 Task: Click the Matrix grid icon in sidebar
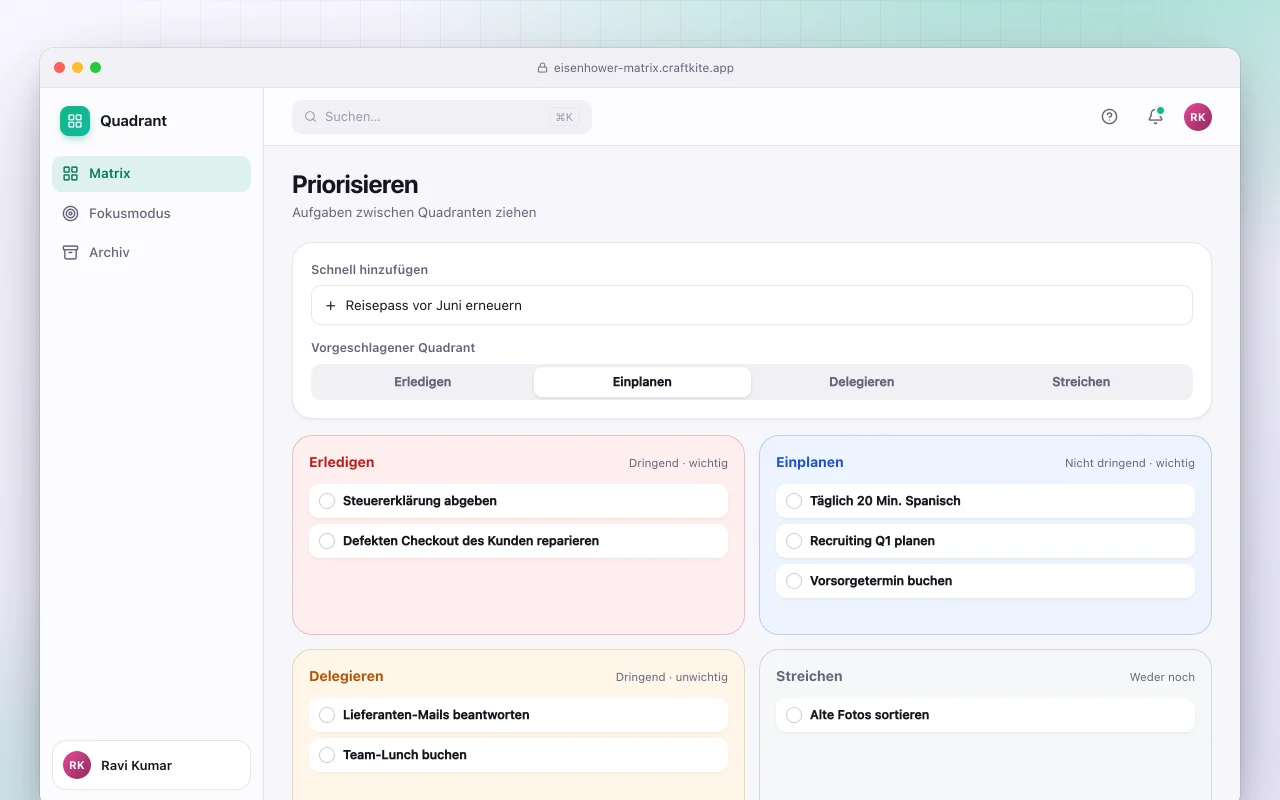[70, 173]
